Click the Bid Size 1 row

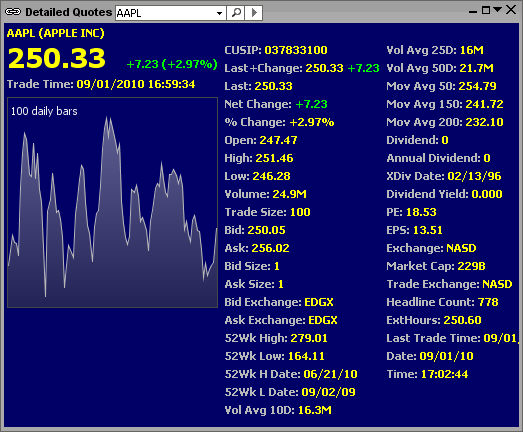point(252,266)
